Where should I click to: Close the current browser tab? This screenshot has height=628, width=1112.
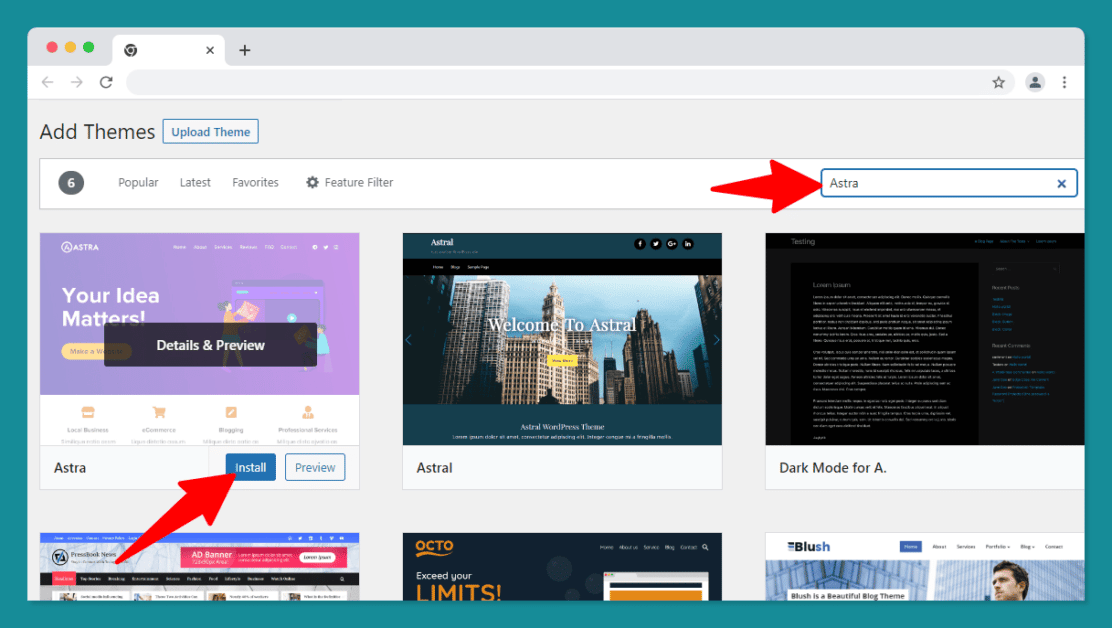tap(210, 50)
